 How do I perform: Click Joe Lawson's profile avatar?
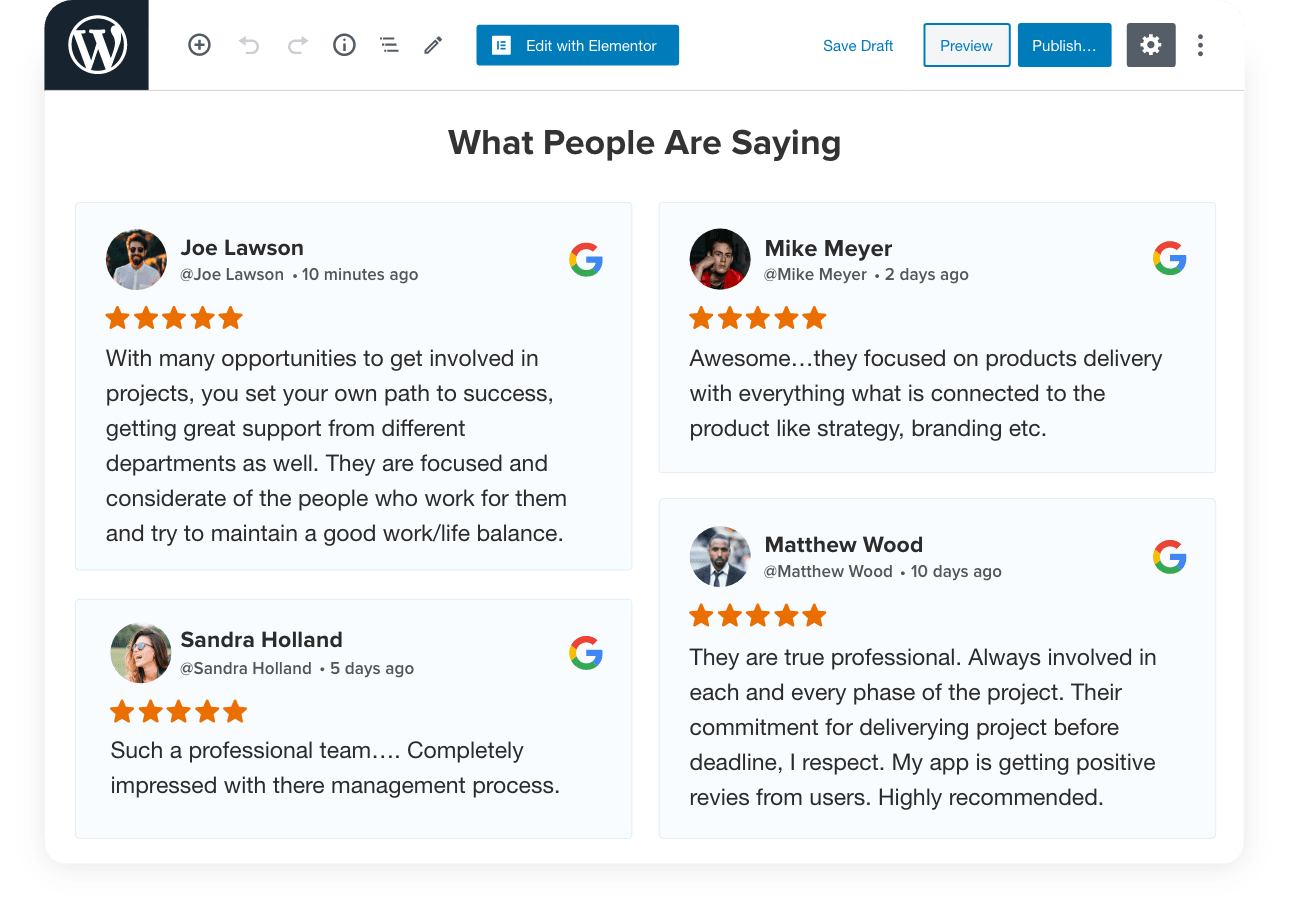136,259
